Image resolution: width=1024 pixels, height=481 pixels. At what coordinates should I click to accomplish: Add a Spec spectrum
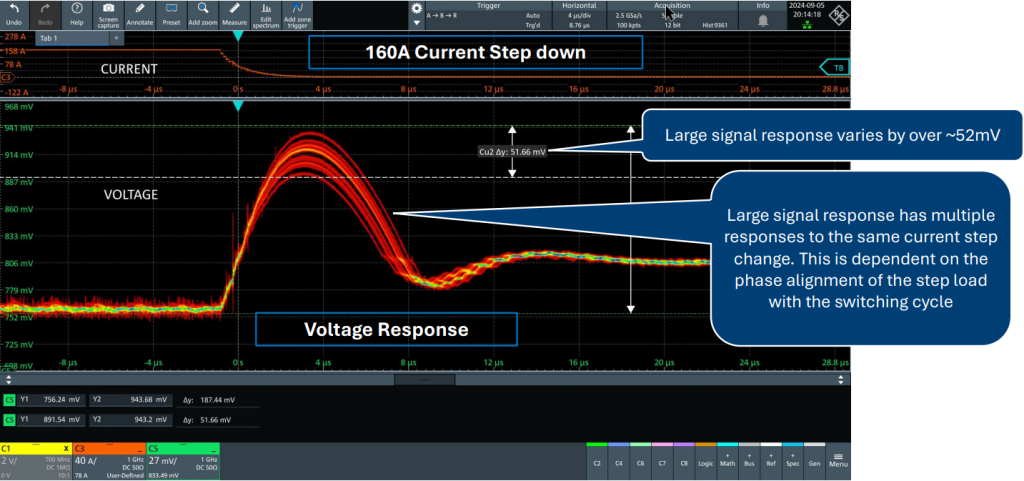click(793, 461)
